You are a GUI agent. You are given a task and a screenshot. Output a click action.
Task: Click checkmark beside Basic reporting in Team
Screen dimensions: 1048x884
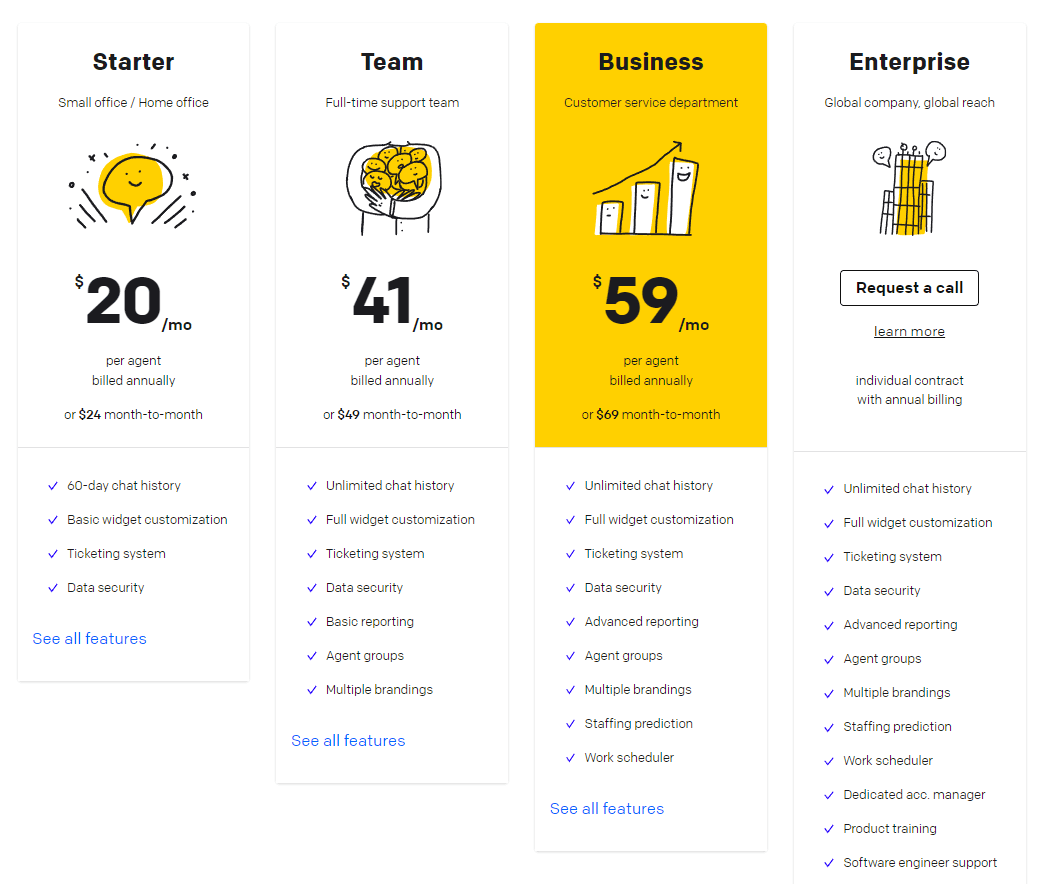(x=311, y=622)
